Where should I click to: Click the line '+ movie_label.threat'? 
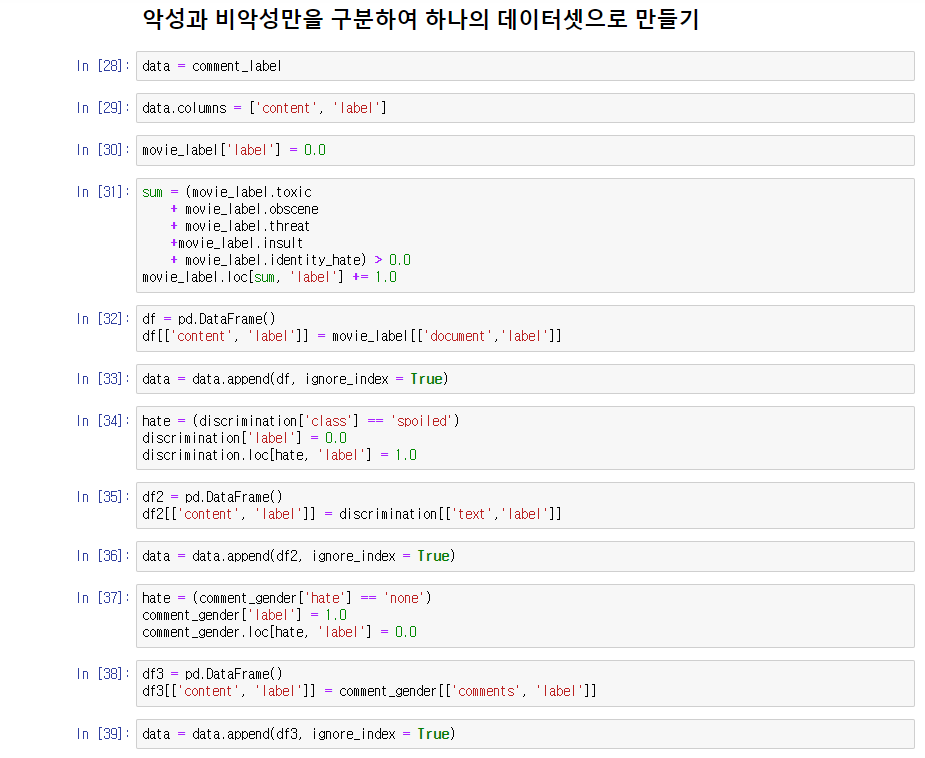pyautogui.click(x=240, y=227)
